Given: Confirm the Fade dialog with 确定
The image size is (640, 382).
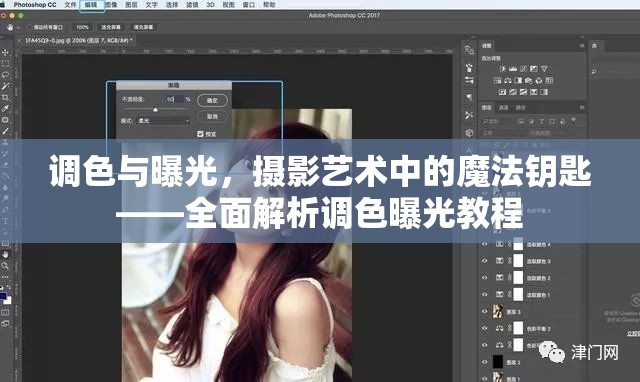Looking at the screenshot, I should pyautogui.click(x=212, y=100).
